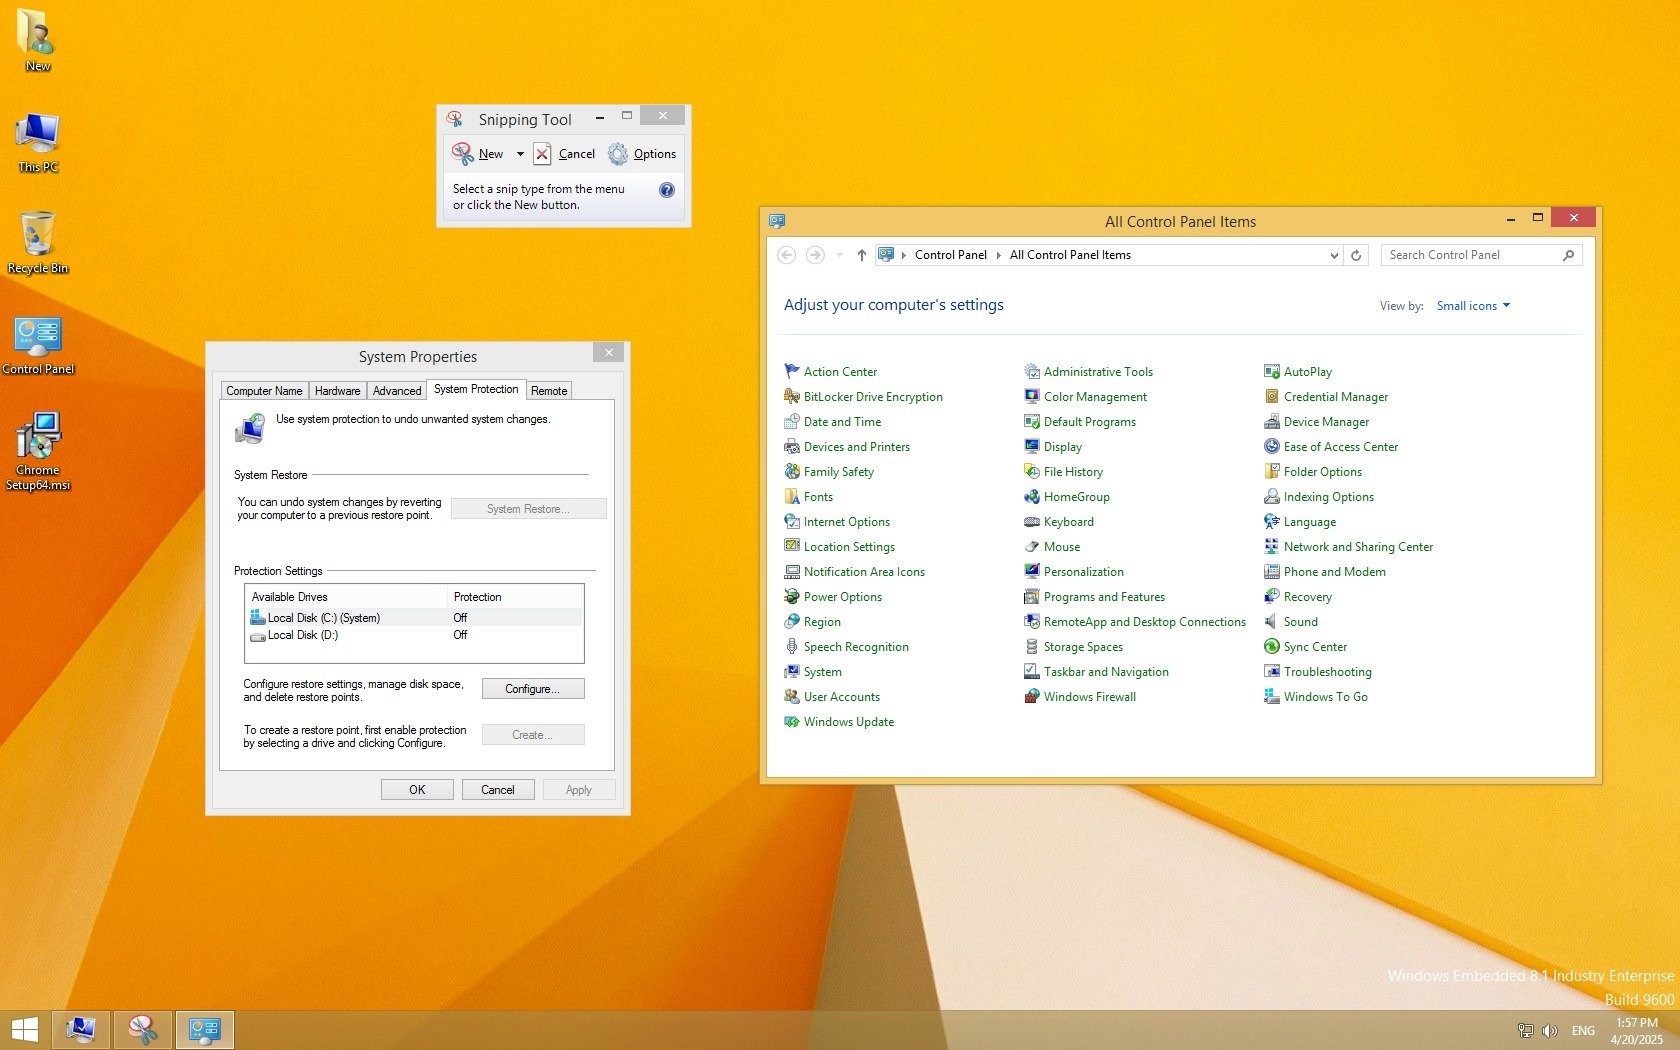Viewport: 1680px width, 1050px height.
Task: Click the Refresh icon in the address bar
Action: [1356, 255]
